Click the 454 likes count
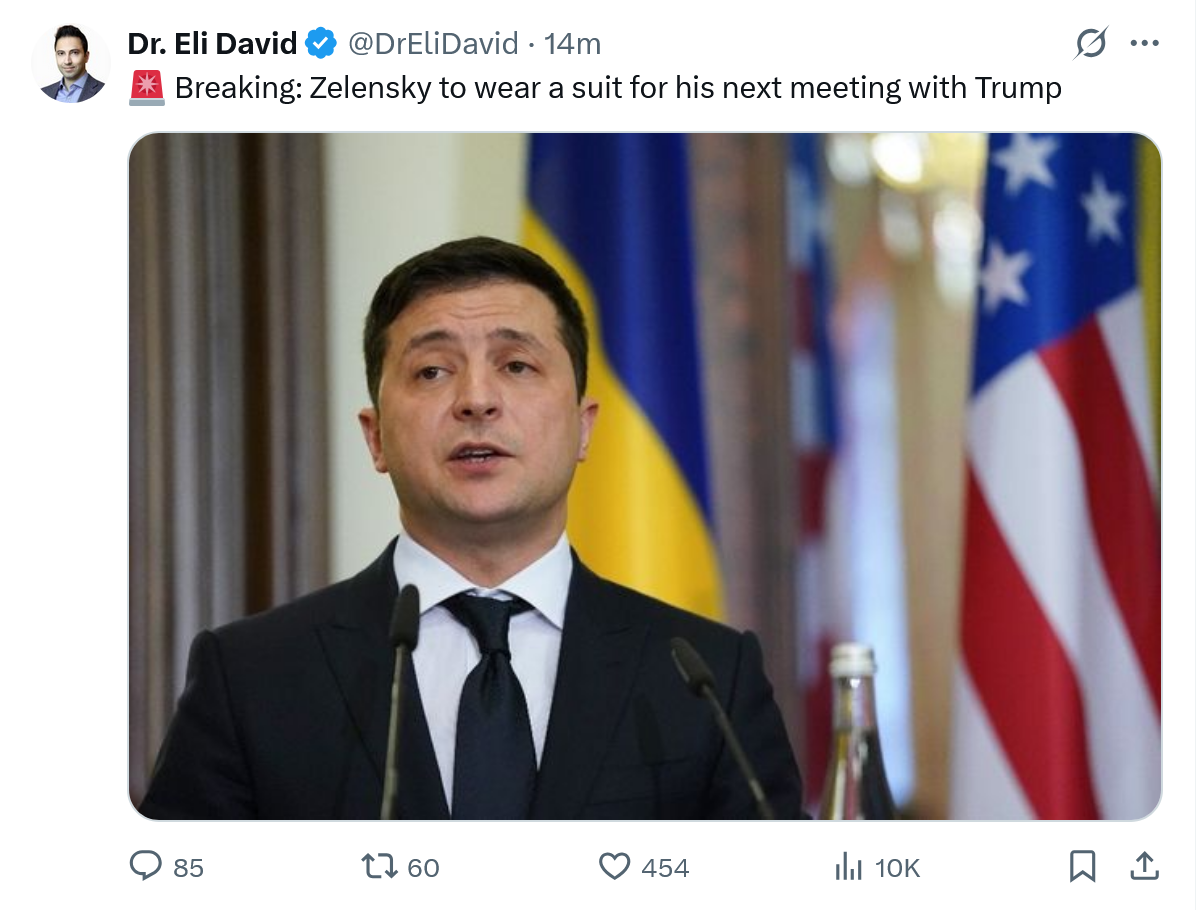 pyautogui.click(x=665, y=868)
